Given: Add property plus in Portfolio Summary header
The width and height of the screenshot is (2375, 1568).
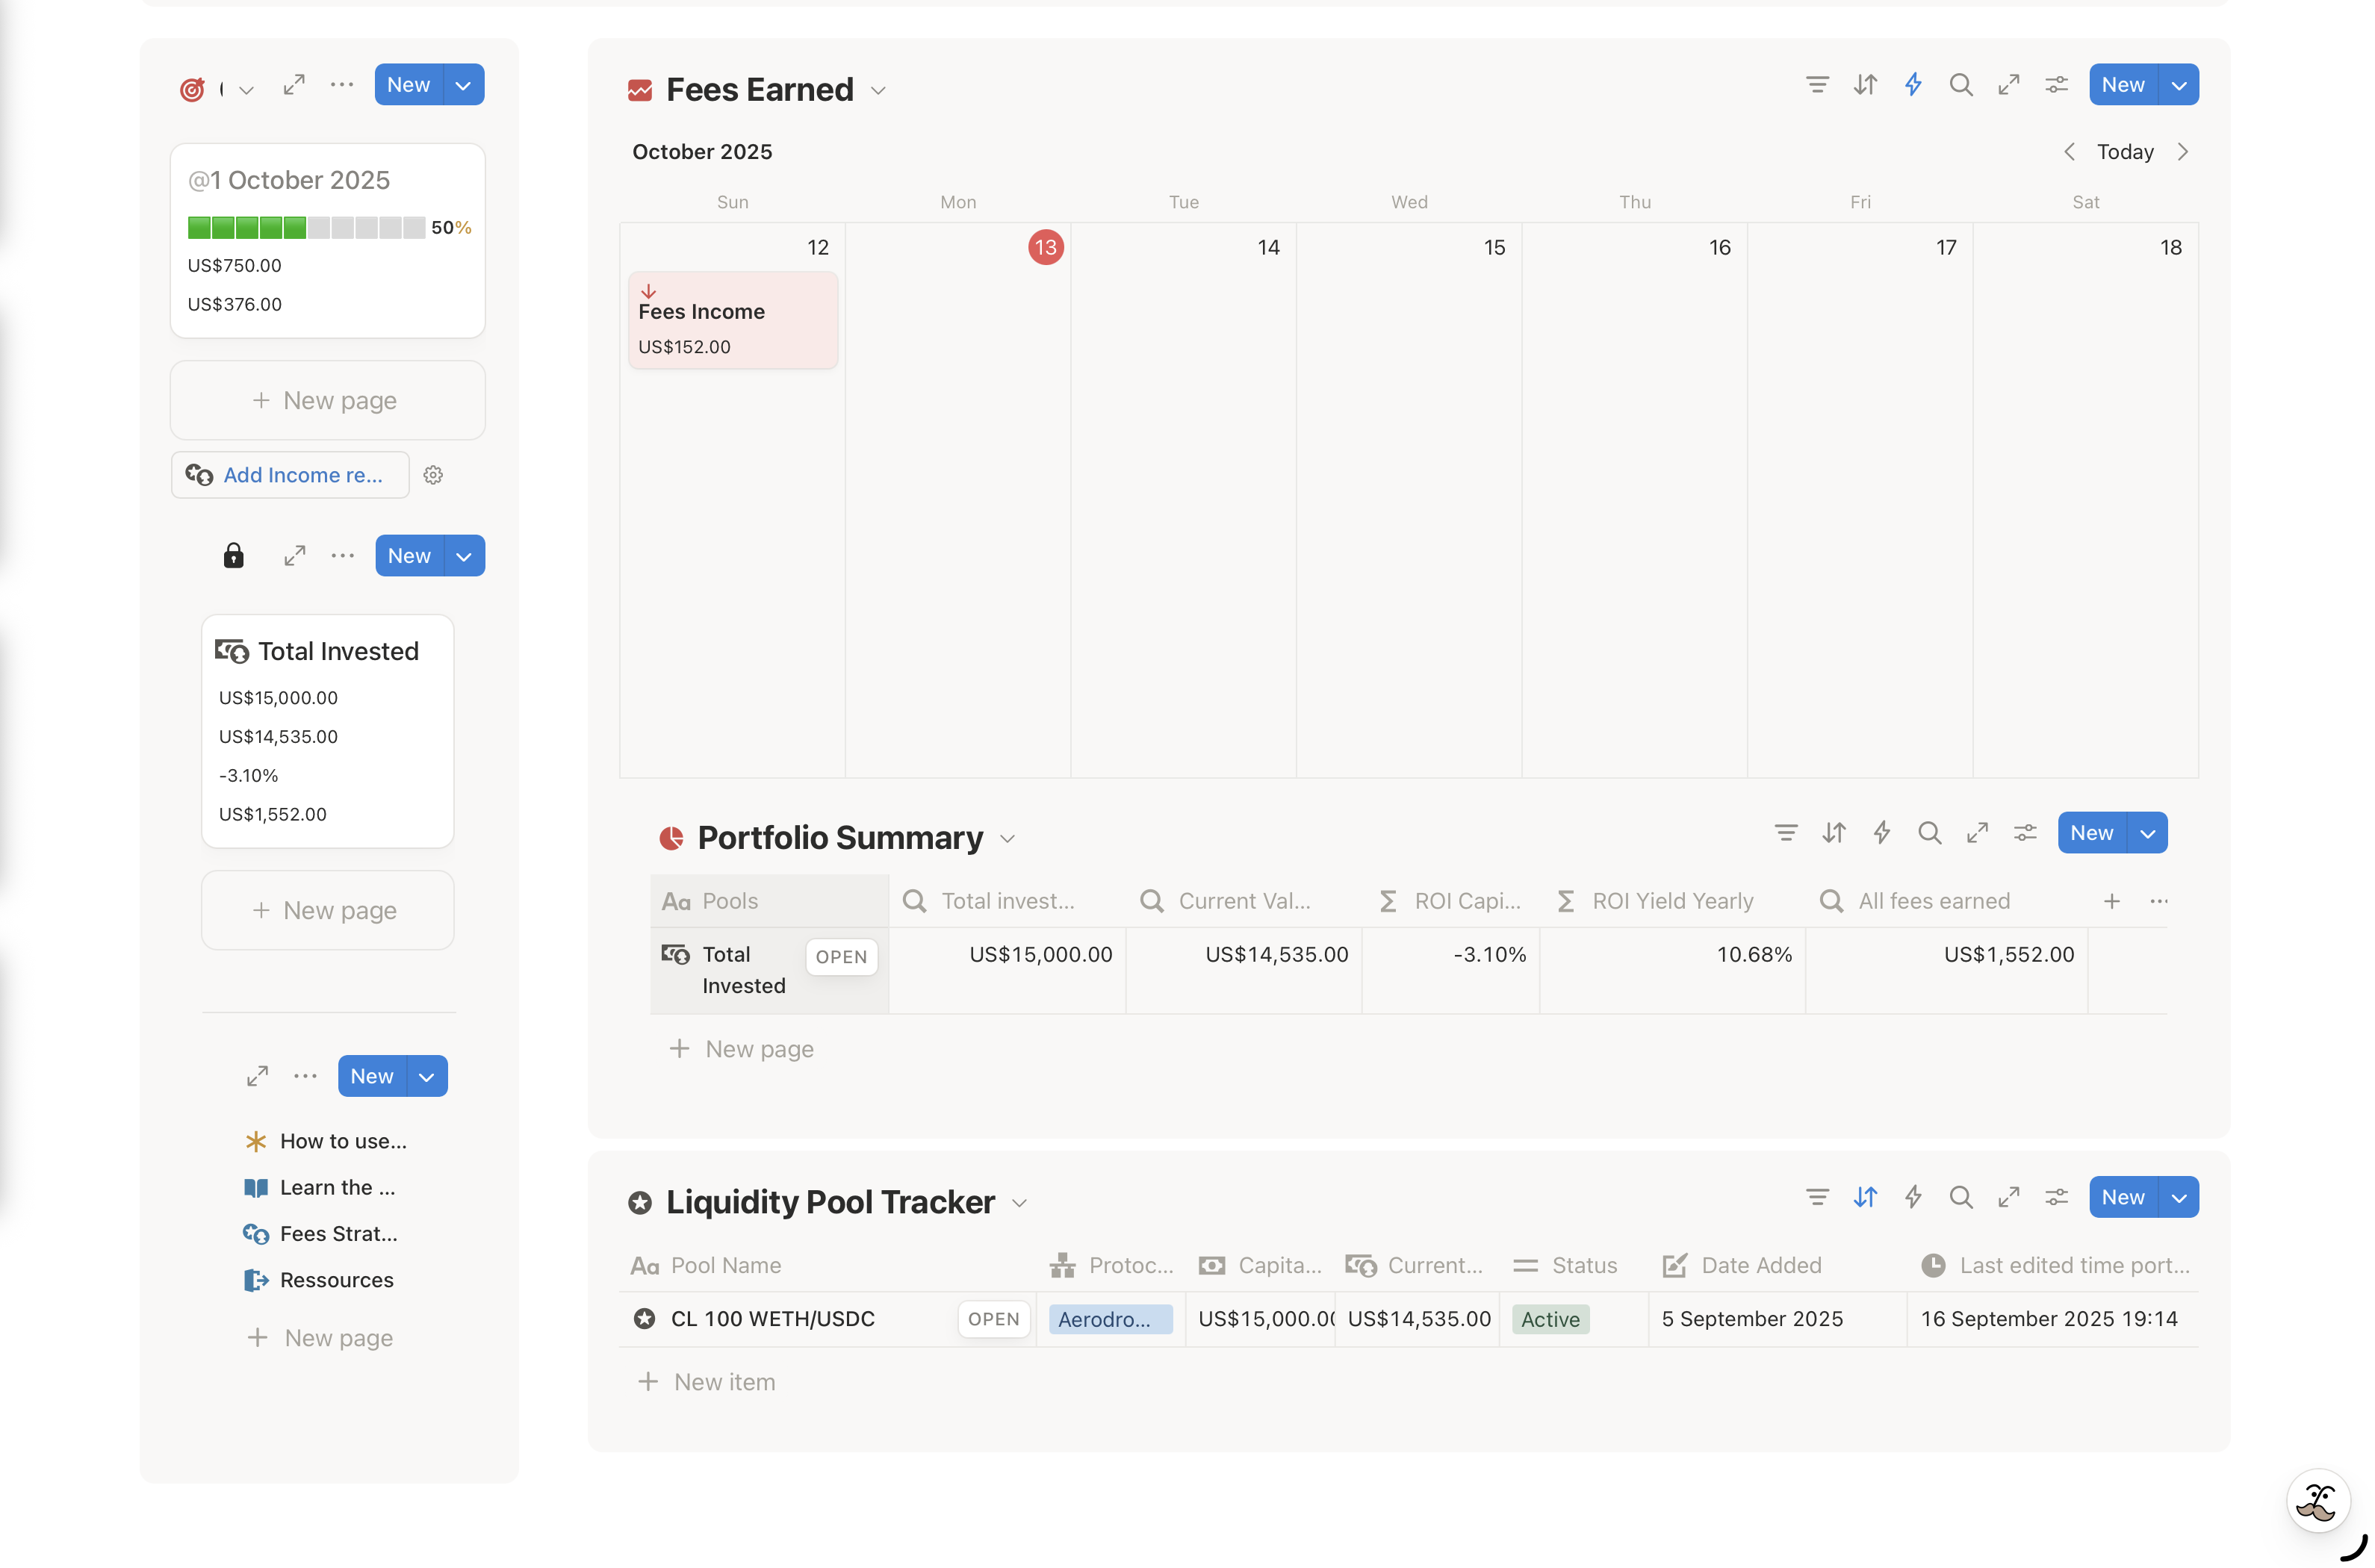Looking at the screenshot, I should click(x=2111, y=901).
